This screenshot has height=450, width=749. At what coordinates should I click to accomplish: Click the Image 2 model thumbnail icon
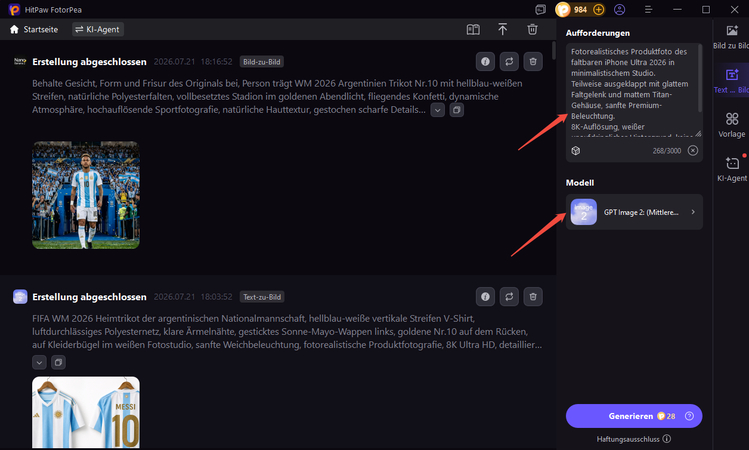coord(584,212)
